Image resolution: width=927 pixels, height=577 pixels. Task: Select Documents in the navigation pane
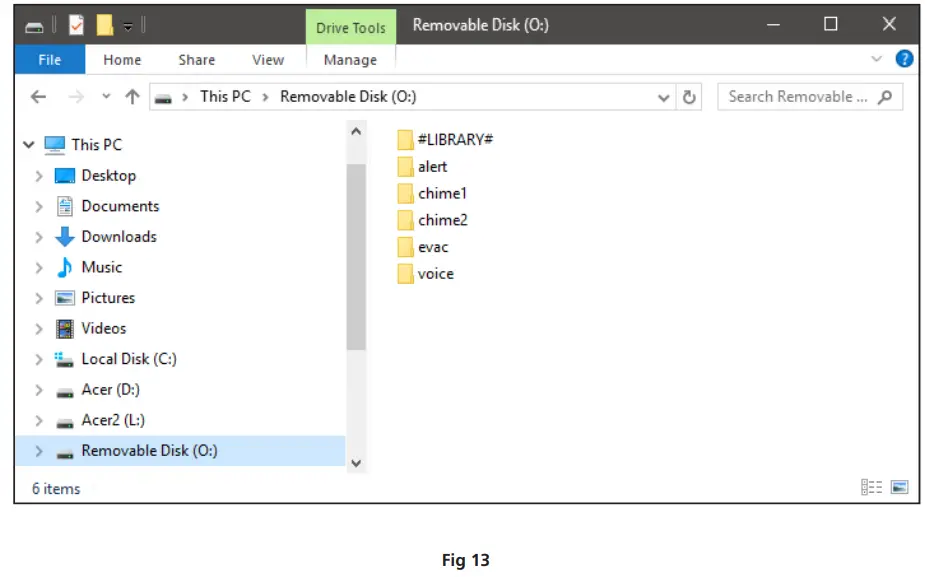[121, 206]
